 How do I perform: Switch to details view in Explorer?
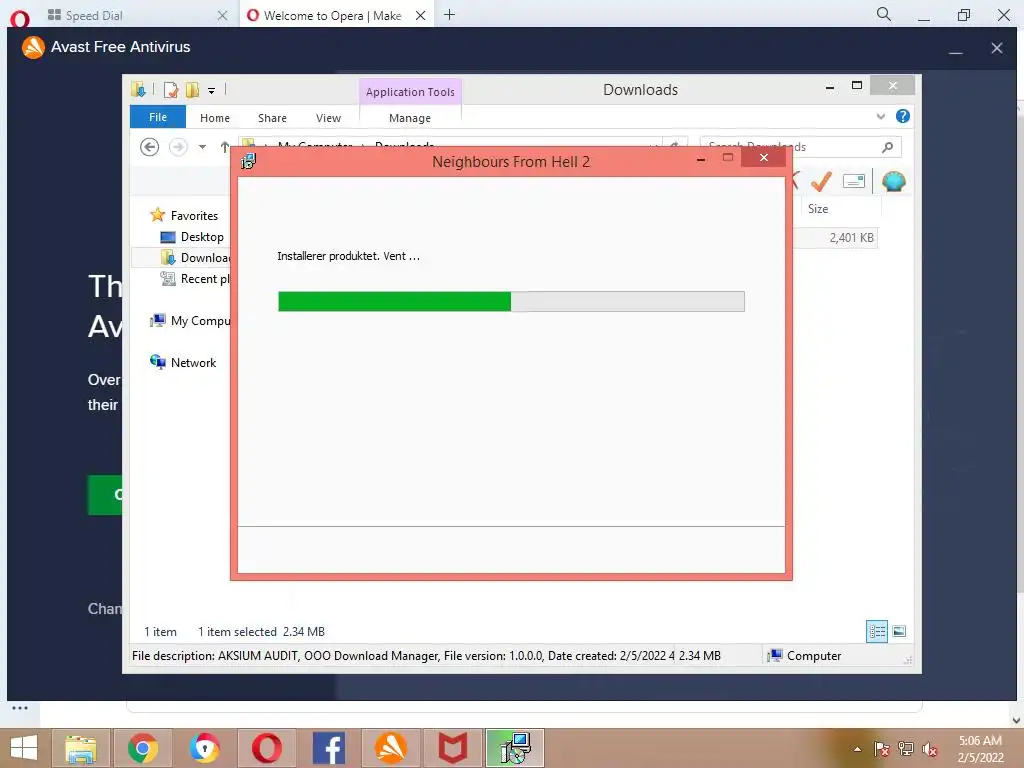coord(877,631)
